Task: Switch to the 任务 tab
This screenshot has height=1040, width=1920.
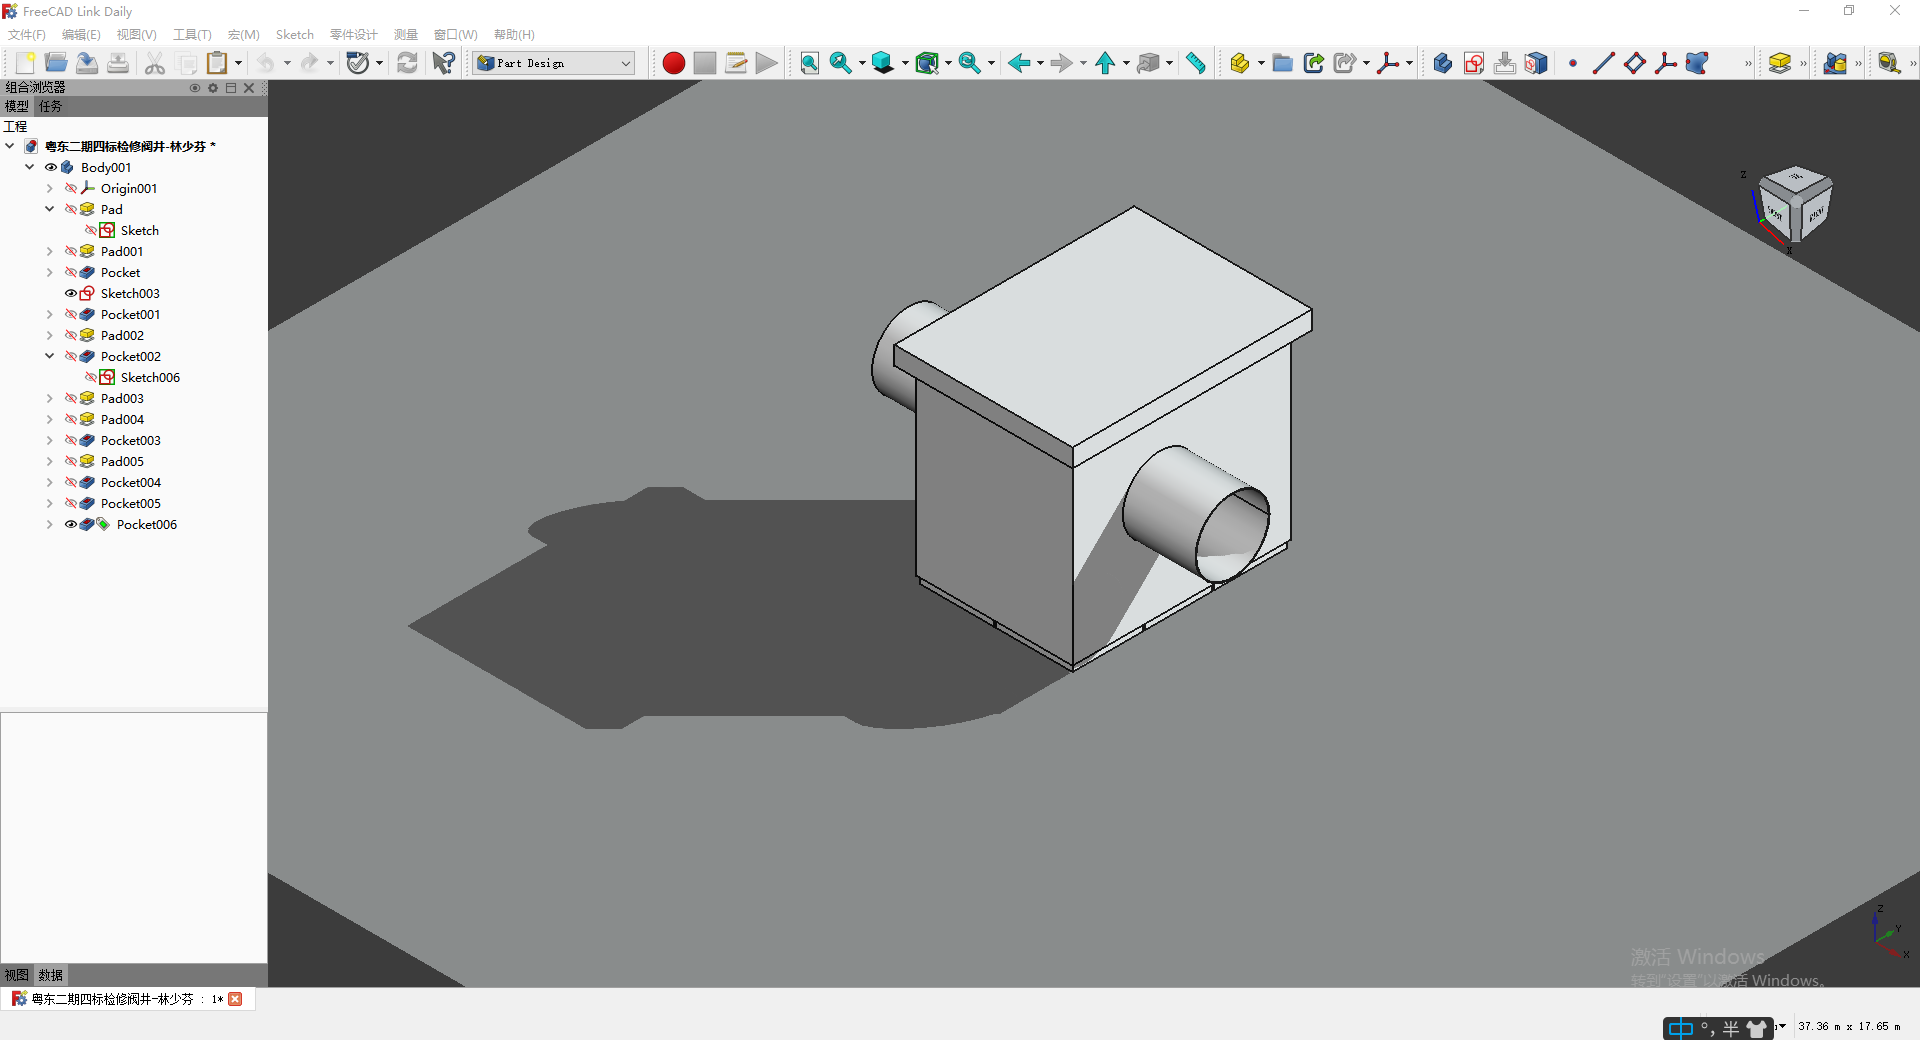Action: (50, 106)
